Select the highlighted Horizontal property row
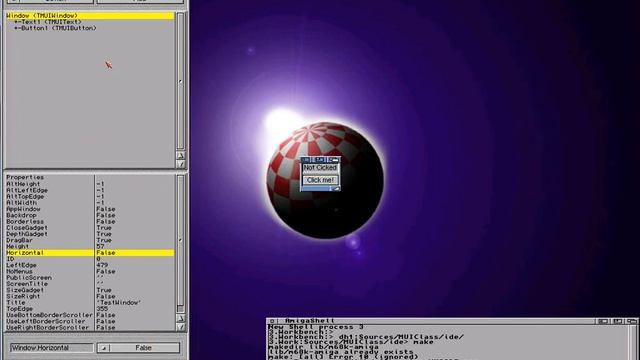 pyautogui.click(x=90, y=253)
